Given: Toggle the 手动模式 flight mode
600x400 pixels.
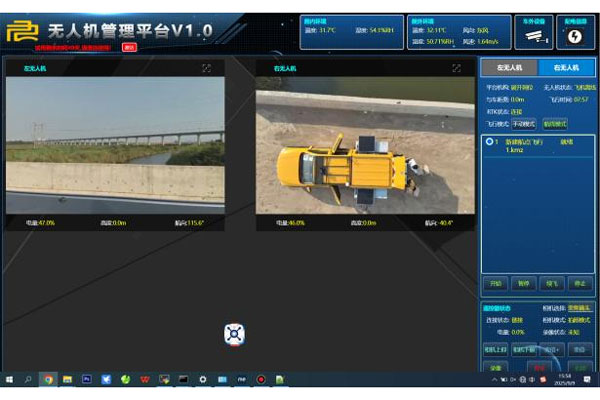Looking at the screenshot, I should point(525,123).
